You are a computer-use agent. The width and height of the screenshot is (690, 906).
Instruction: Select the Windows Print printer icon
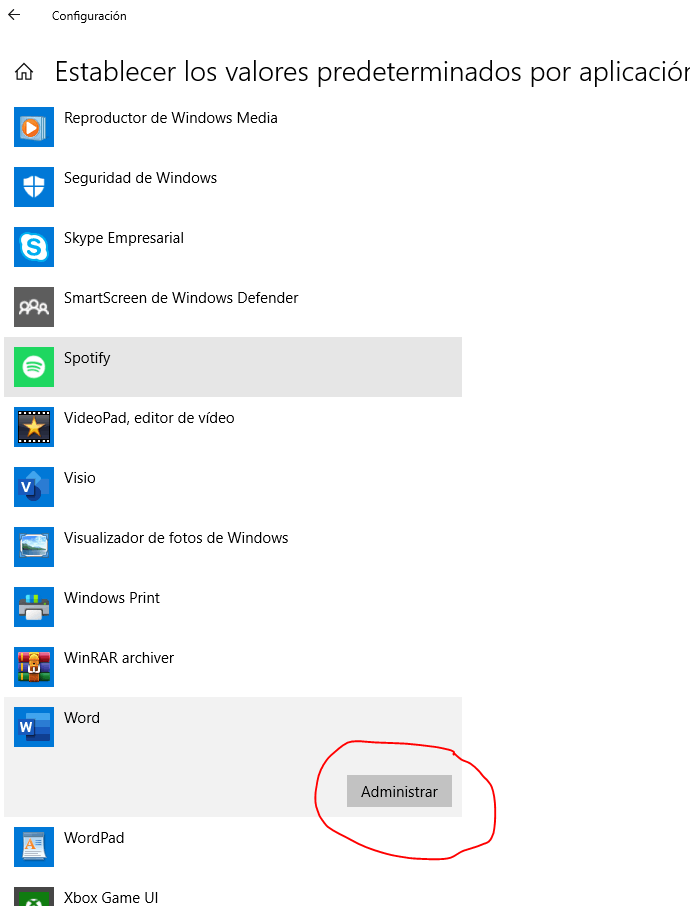click(x=34, y=607)
